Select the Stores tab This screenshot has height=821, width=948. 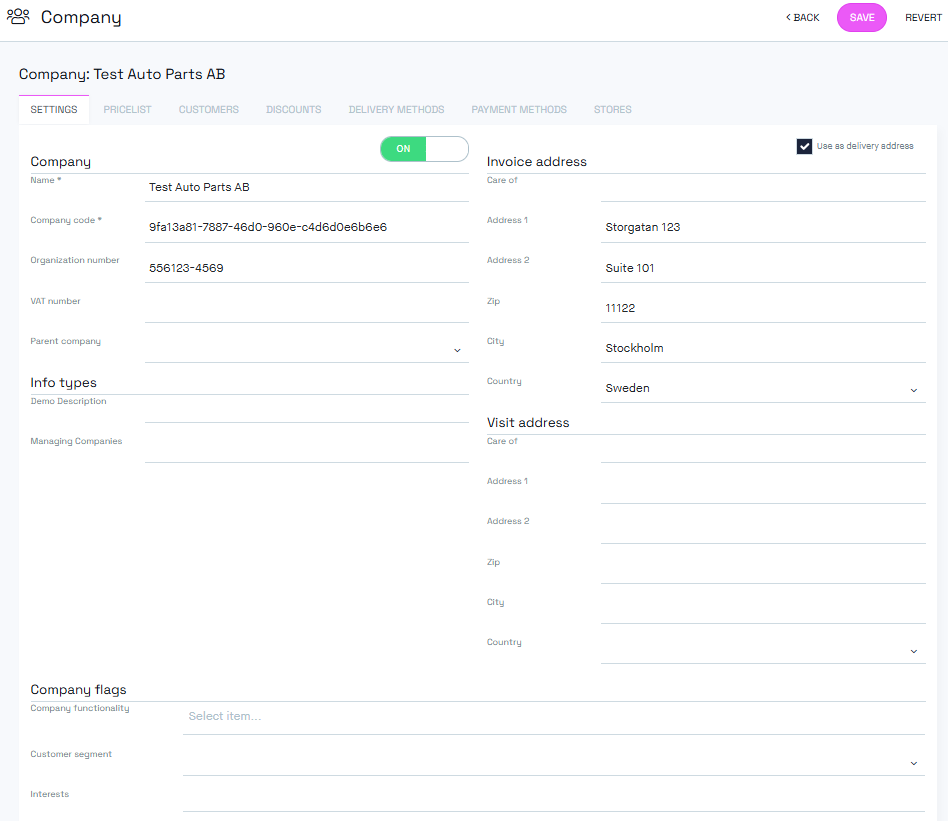[x=612, y=110]
